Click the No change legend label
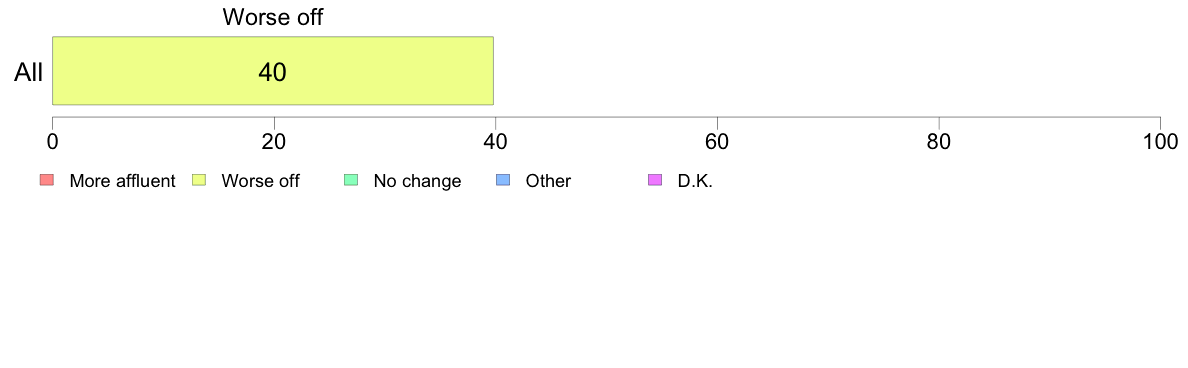This screenshot has width=1188, height=368. click(417, 181)
